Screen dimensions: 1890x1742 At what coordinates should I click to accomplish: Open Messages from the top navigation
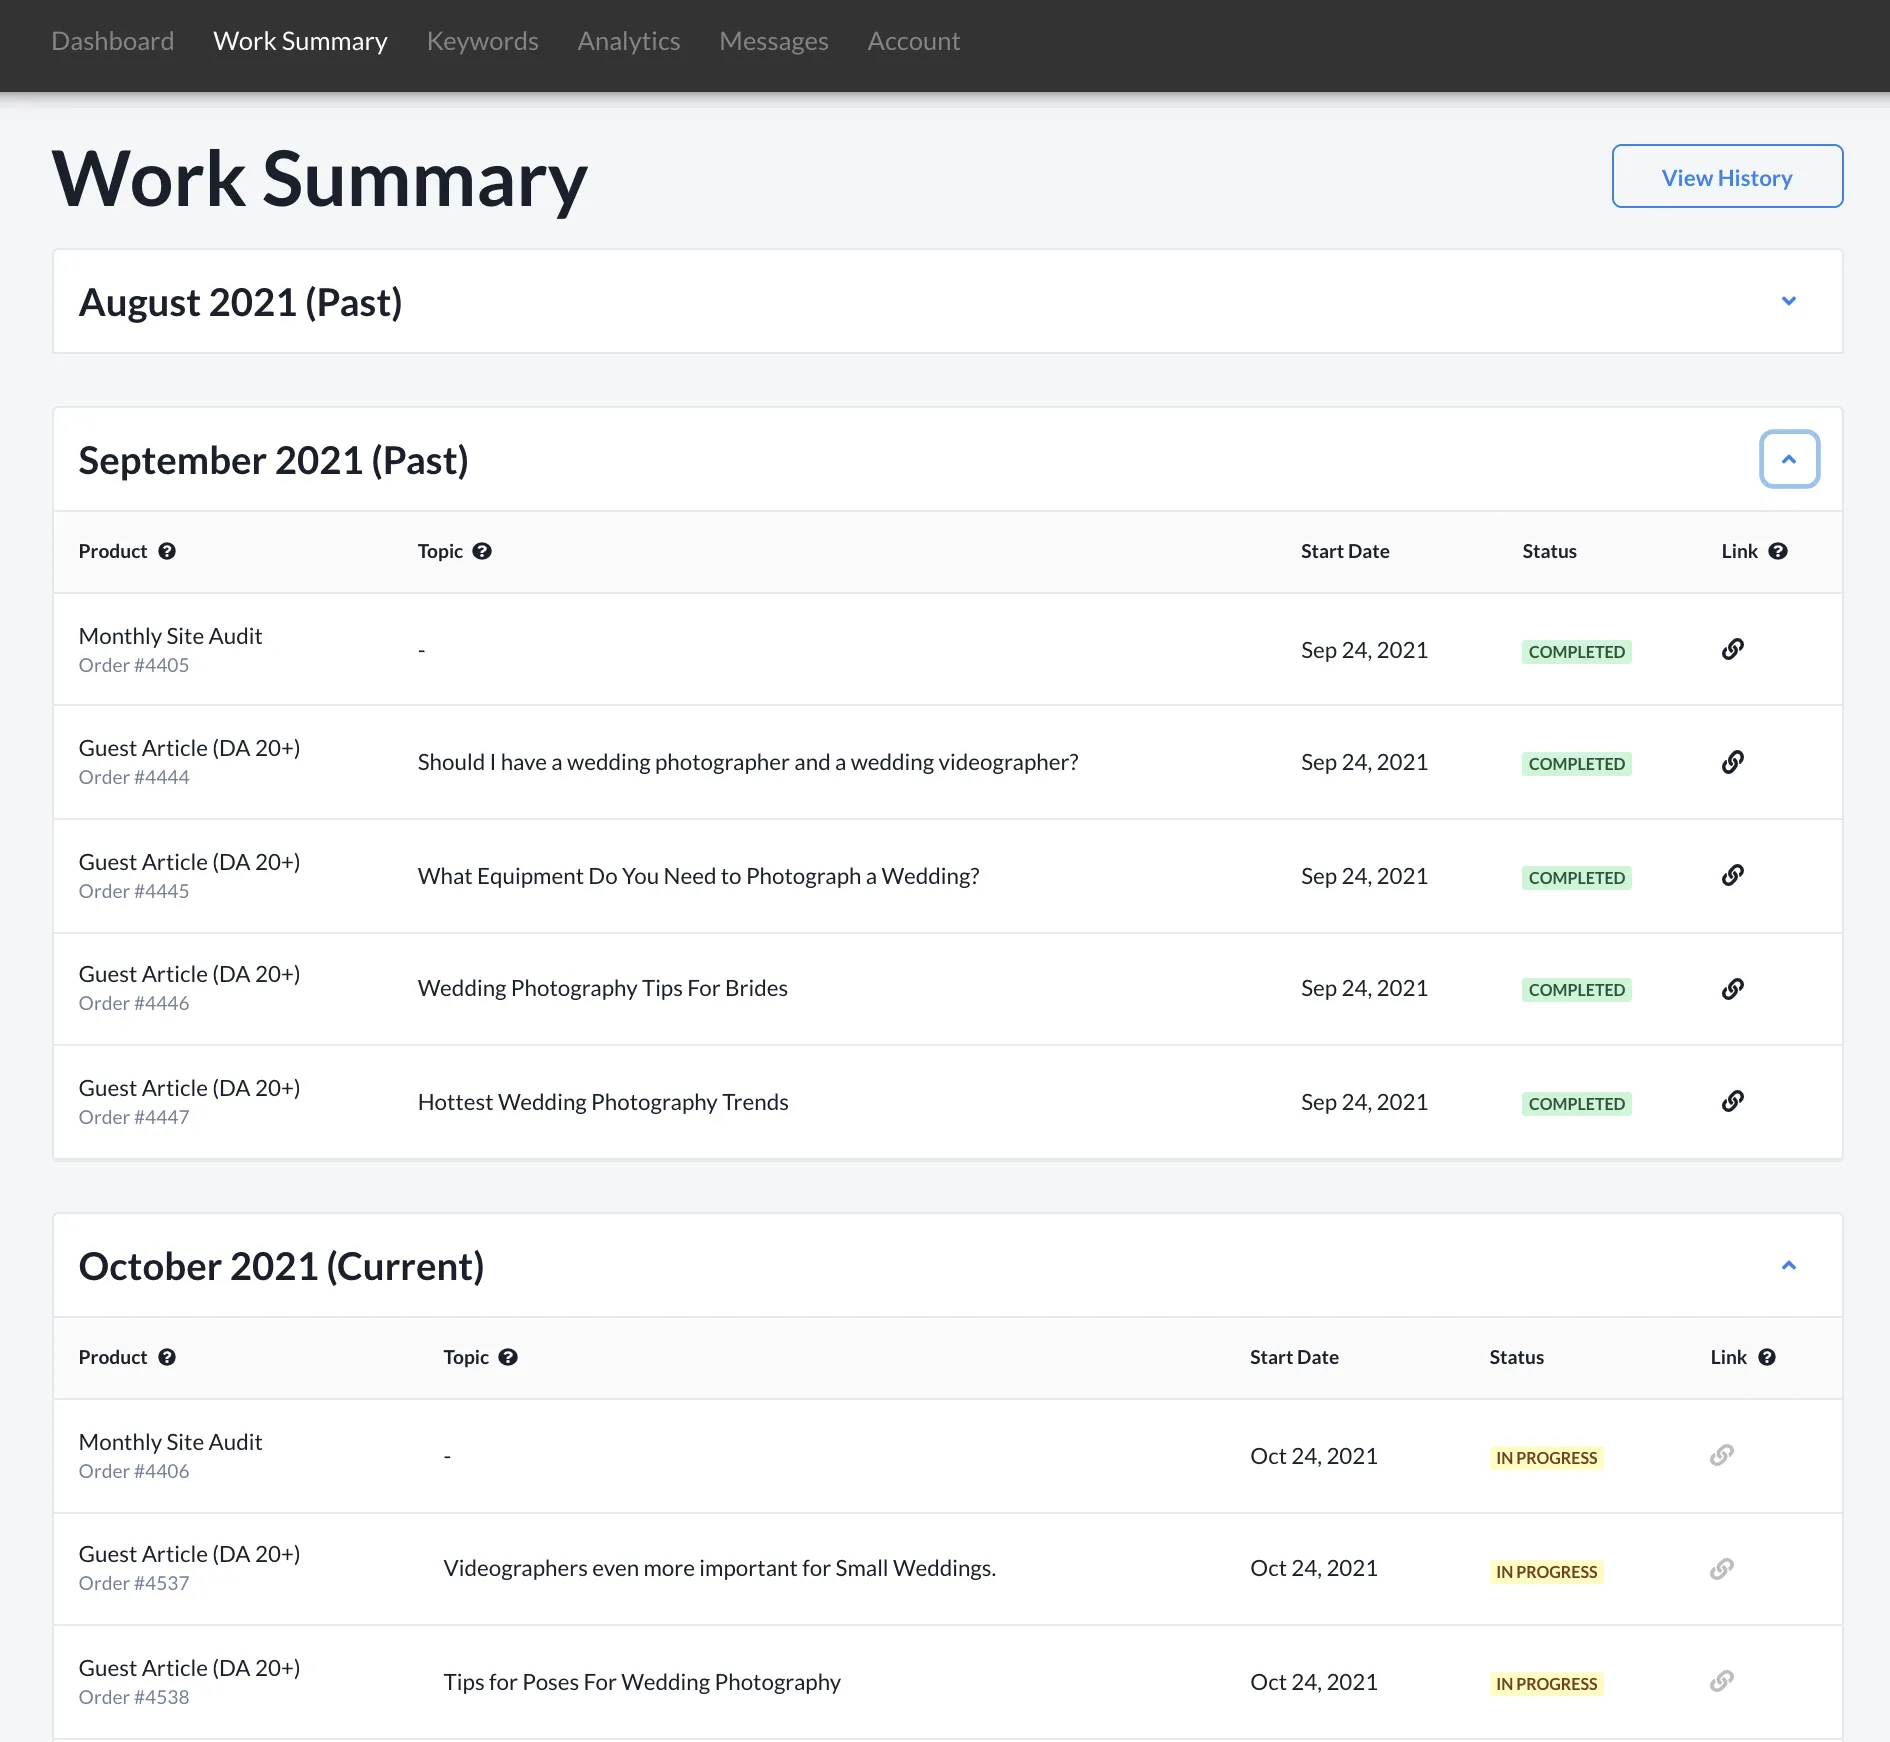coord(773,41)
